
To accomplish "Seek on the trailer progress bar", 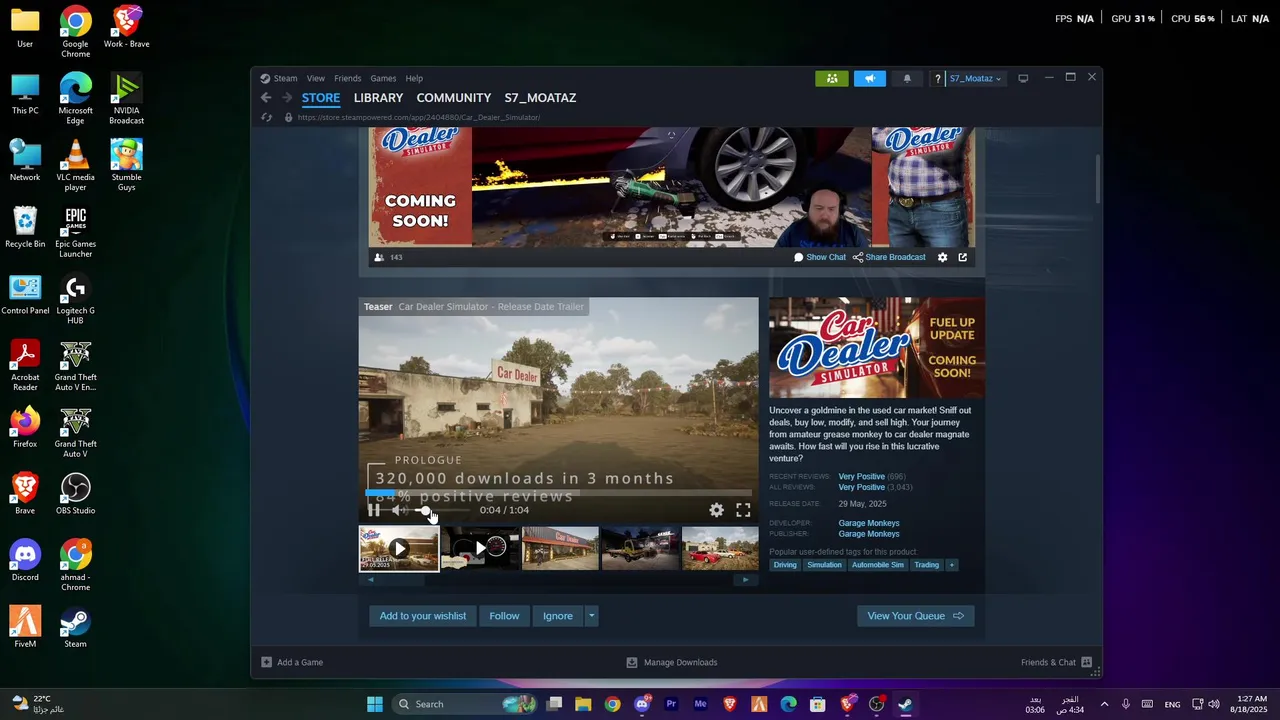I will 558,493.
